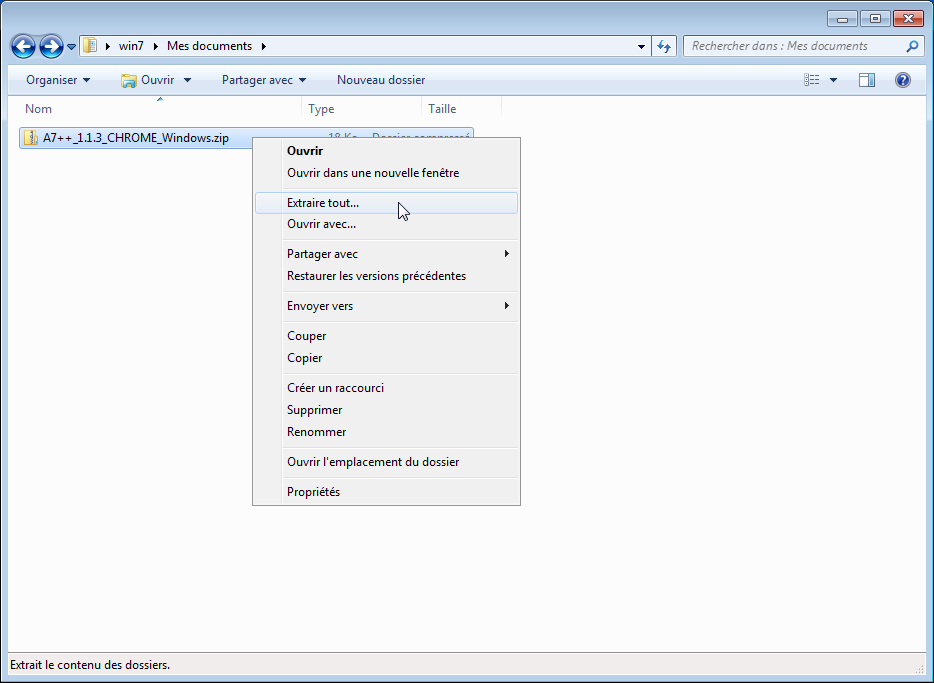934x683 pixels.
Task: Sort files by the 'Nom' column header
Action: pos(40,109)
